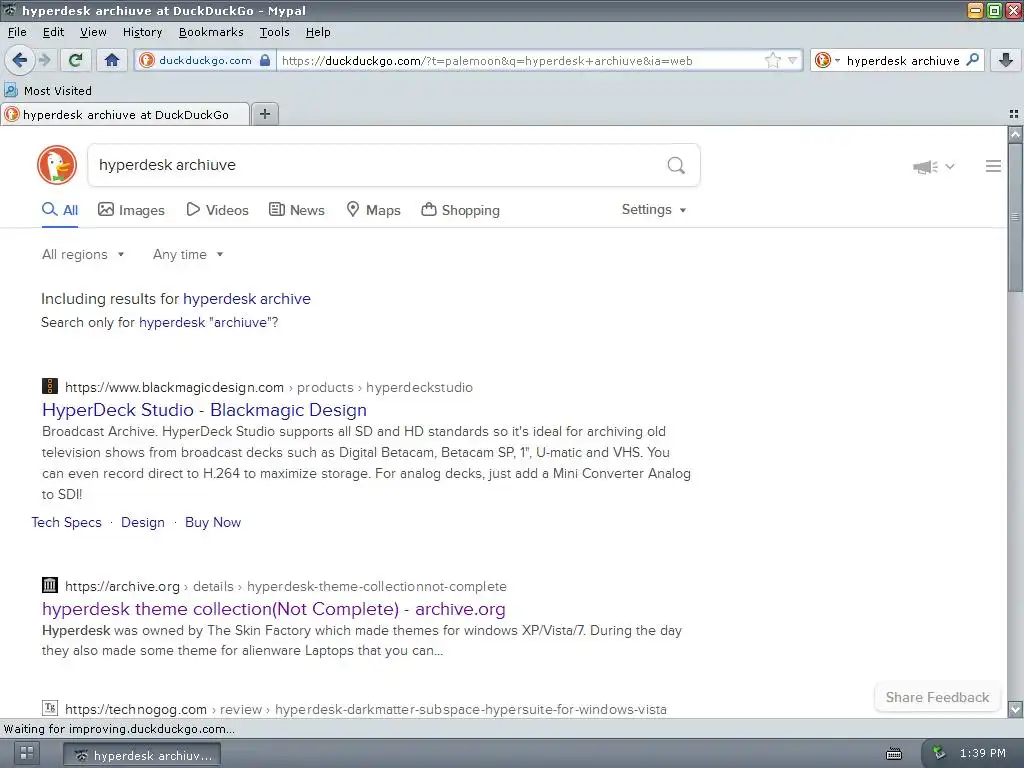Click the Blackmagic Design favicon
The height and width of the screenshot is (768, 1024).
pos(50,386)
